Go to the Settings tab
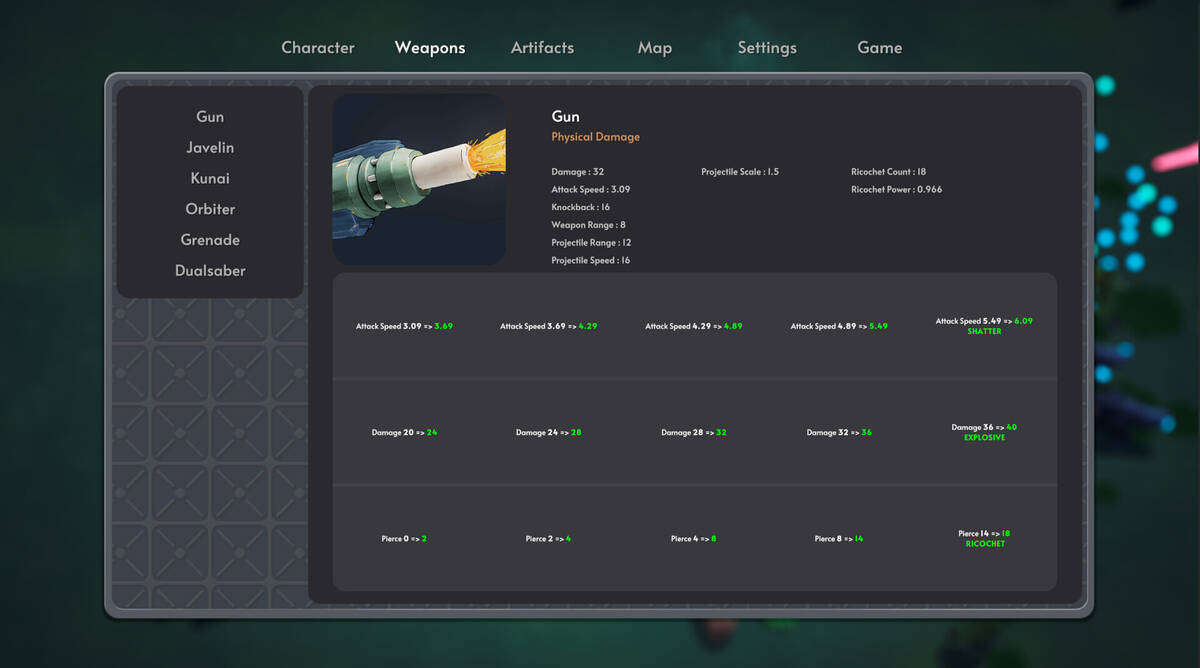 pyautogui.click(x=767, y=48)
